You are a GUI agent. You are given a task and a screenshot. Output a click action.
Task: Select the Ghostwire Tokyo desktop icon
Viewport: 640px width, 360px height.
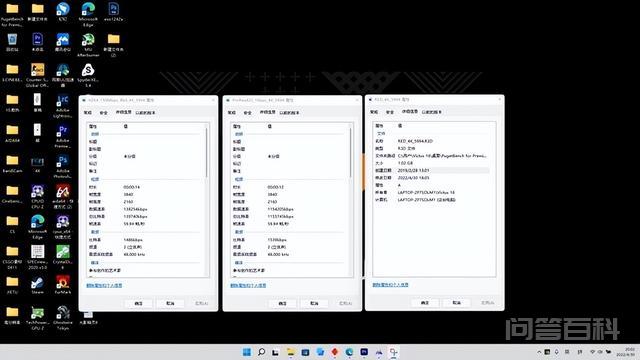[62, 318]
